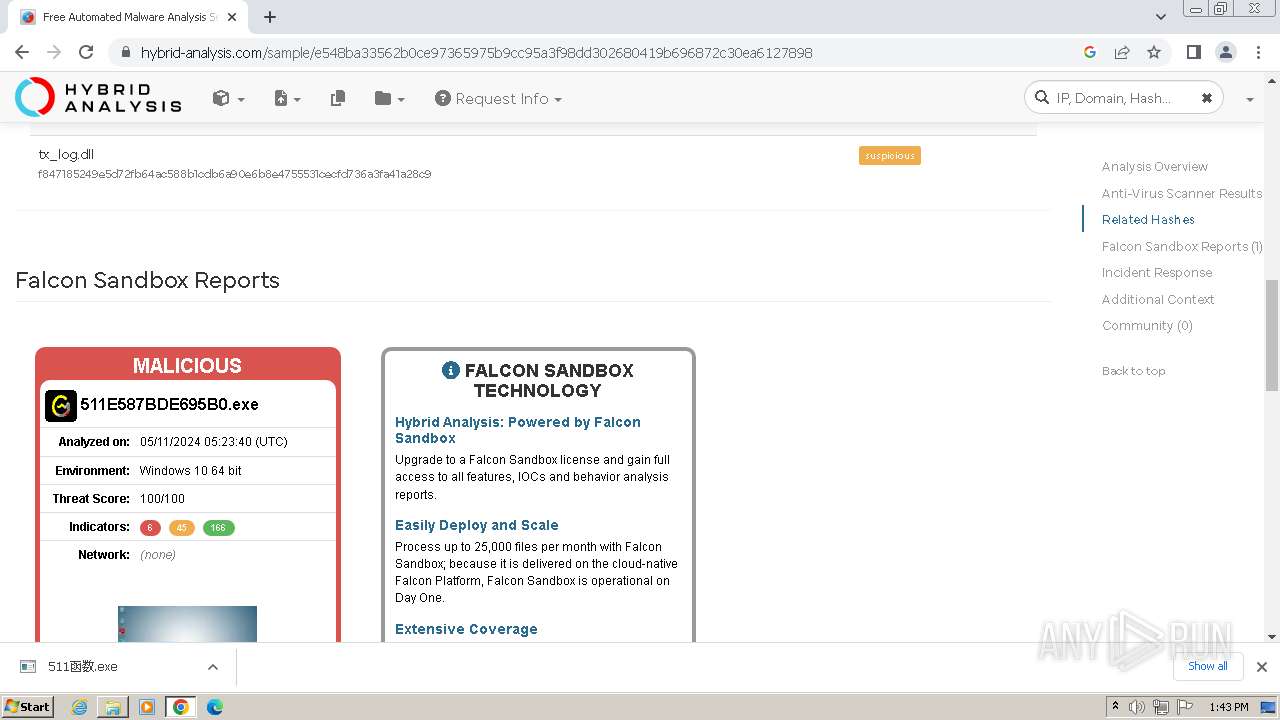Open the tab search chevron

point(1160,17)
